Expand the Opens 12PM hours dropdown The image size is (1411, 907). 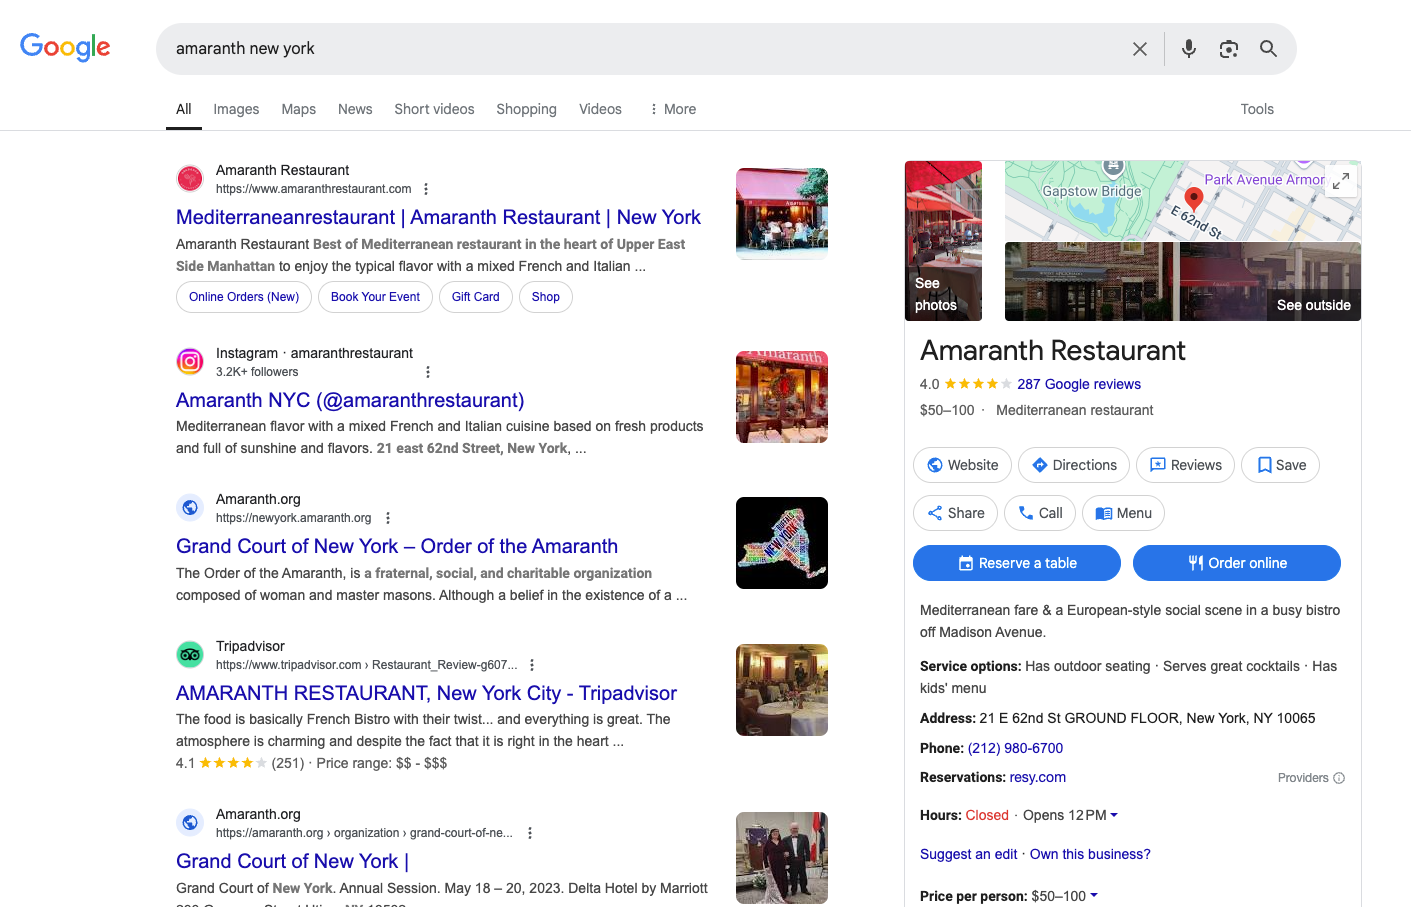coord(1116,815)
